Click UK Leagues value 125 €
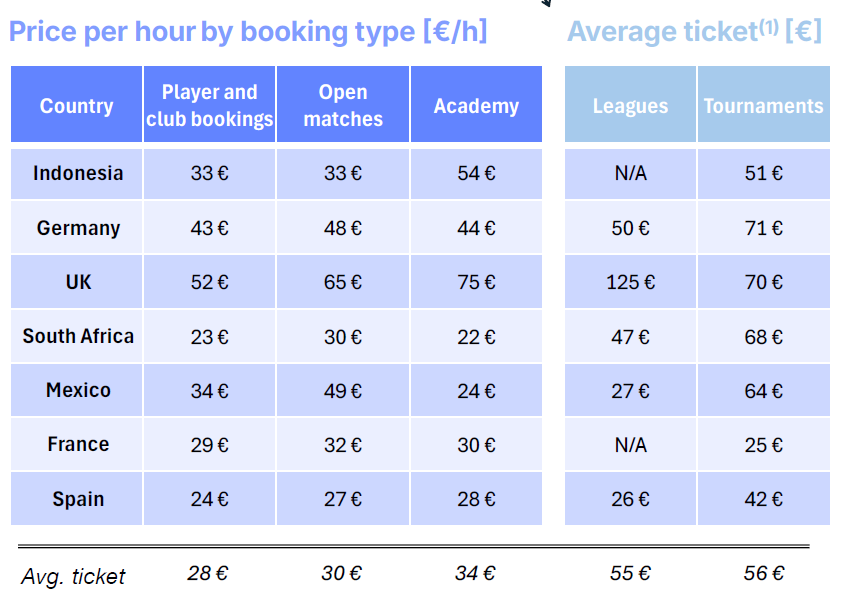 click(x=630, y=282)
